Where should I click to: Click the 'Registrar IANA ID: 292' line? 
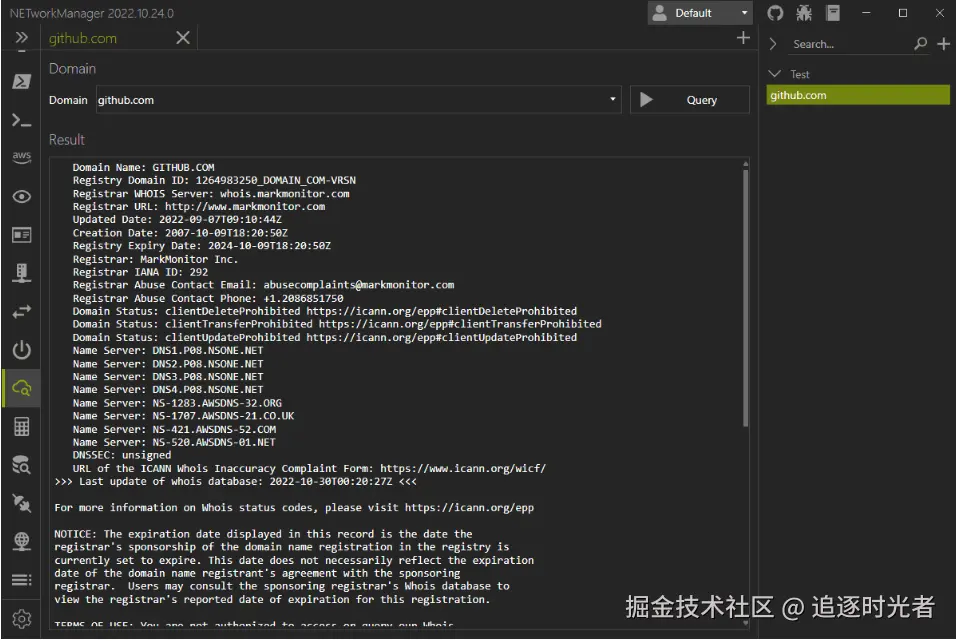pyautogui.click(x=140, y=272)
